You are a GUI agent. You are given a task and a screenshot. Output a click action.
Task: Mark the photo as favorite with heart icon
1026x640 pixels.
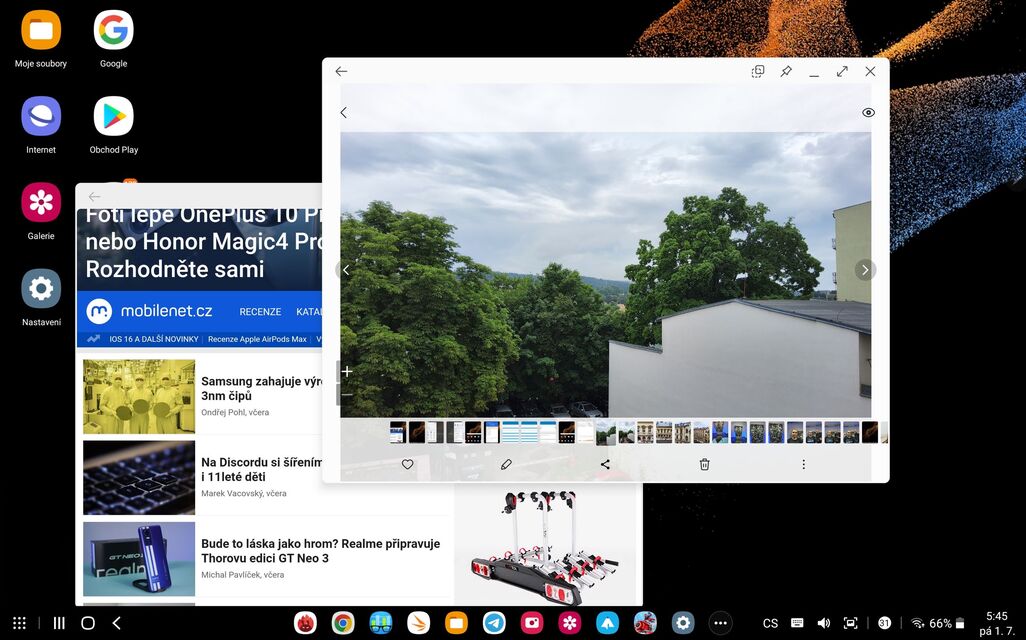point(407,464)
